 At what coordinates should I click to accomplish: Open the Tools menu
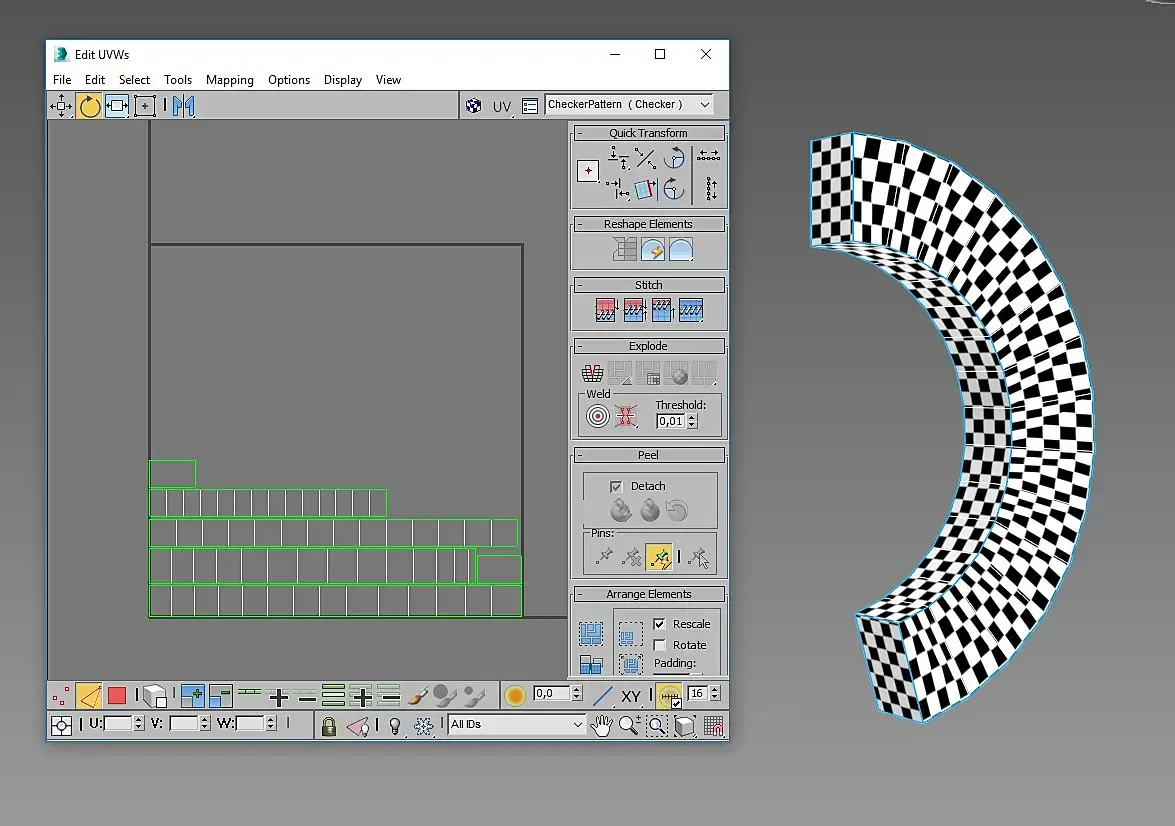click(x=178, y=79)
